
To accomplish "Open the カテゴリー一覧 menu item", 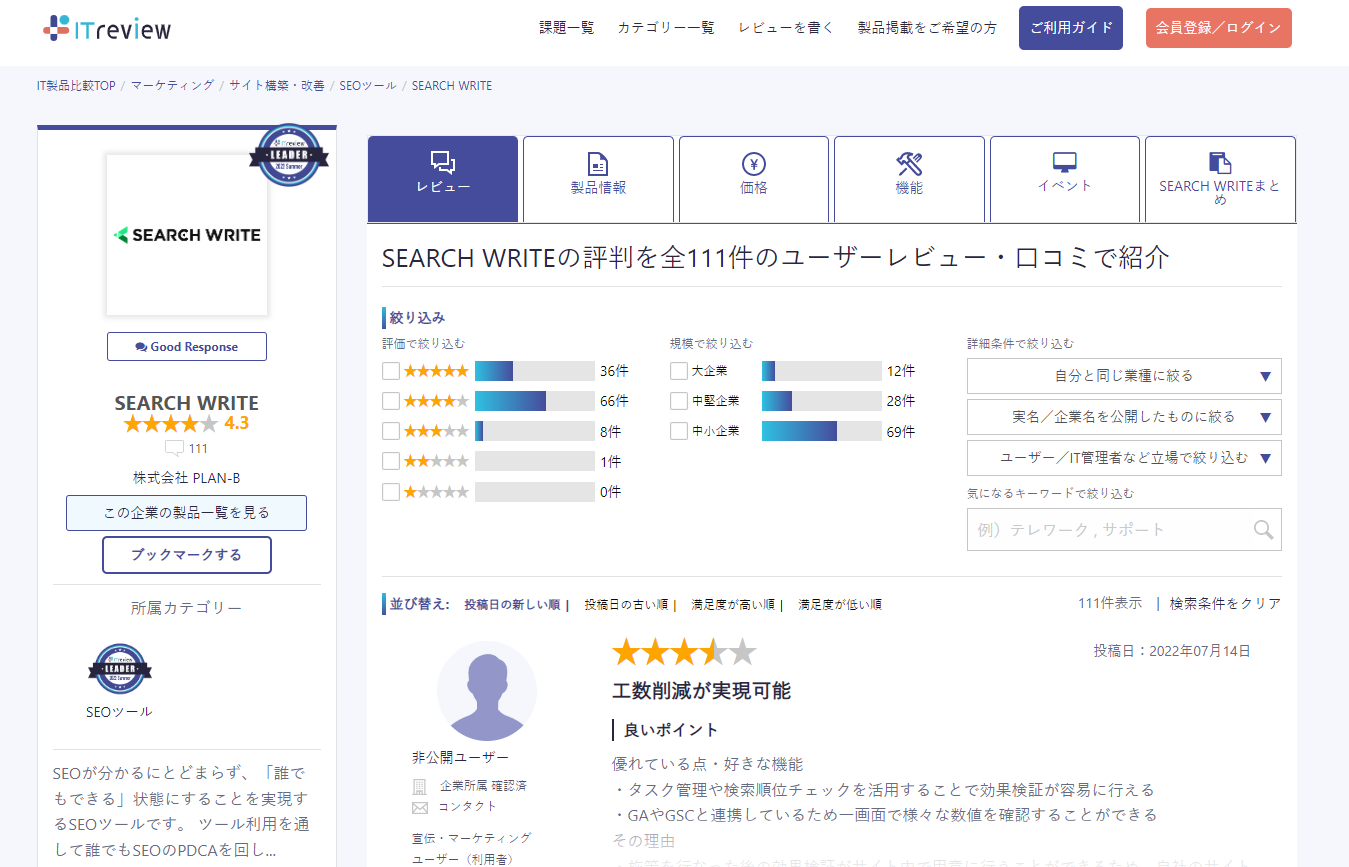I will [x=666, y=28].
